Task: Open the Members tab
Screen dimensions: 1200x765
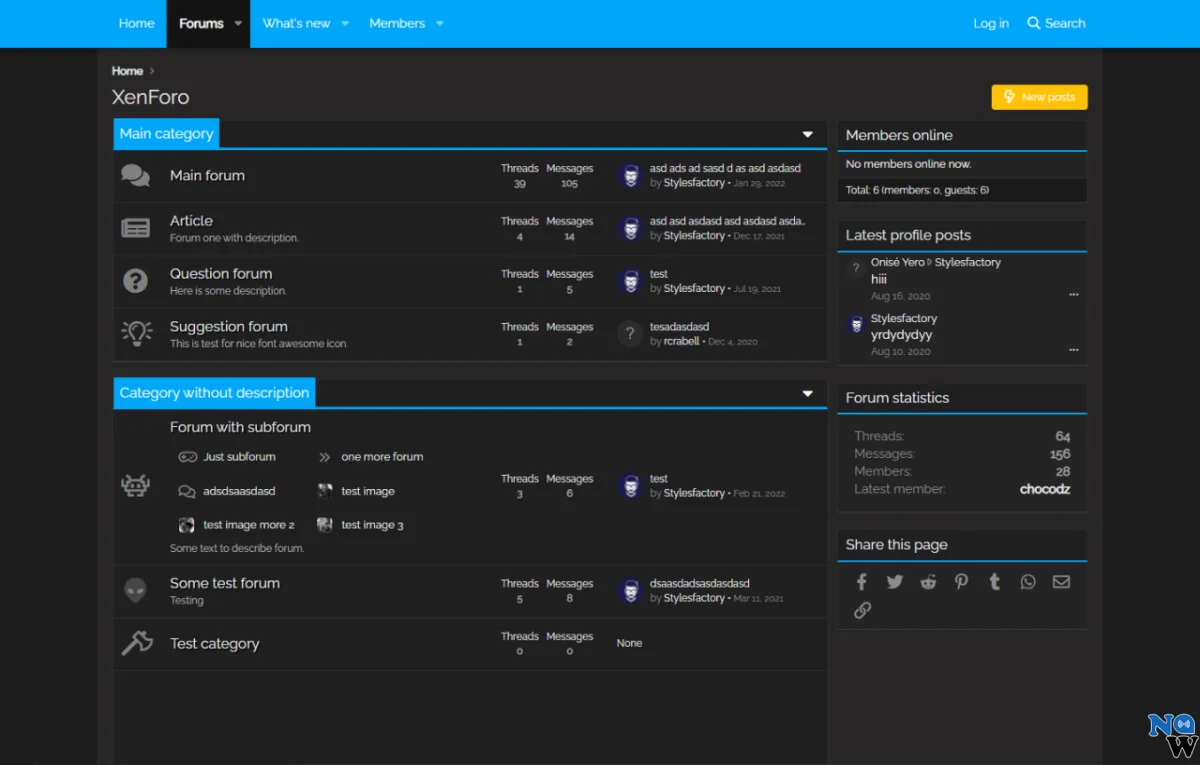Action: (397, 24)
